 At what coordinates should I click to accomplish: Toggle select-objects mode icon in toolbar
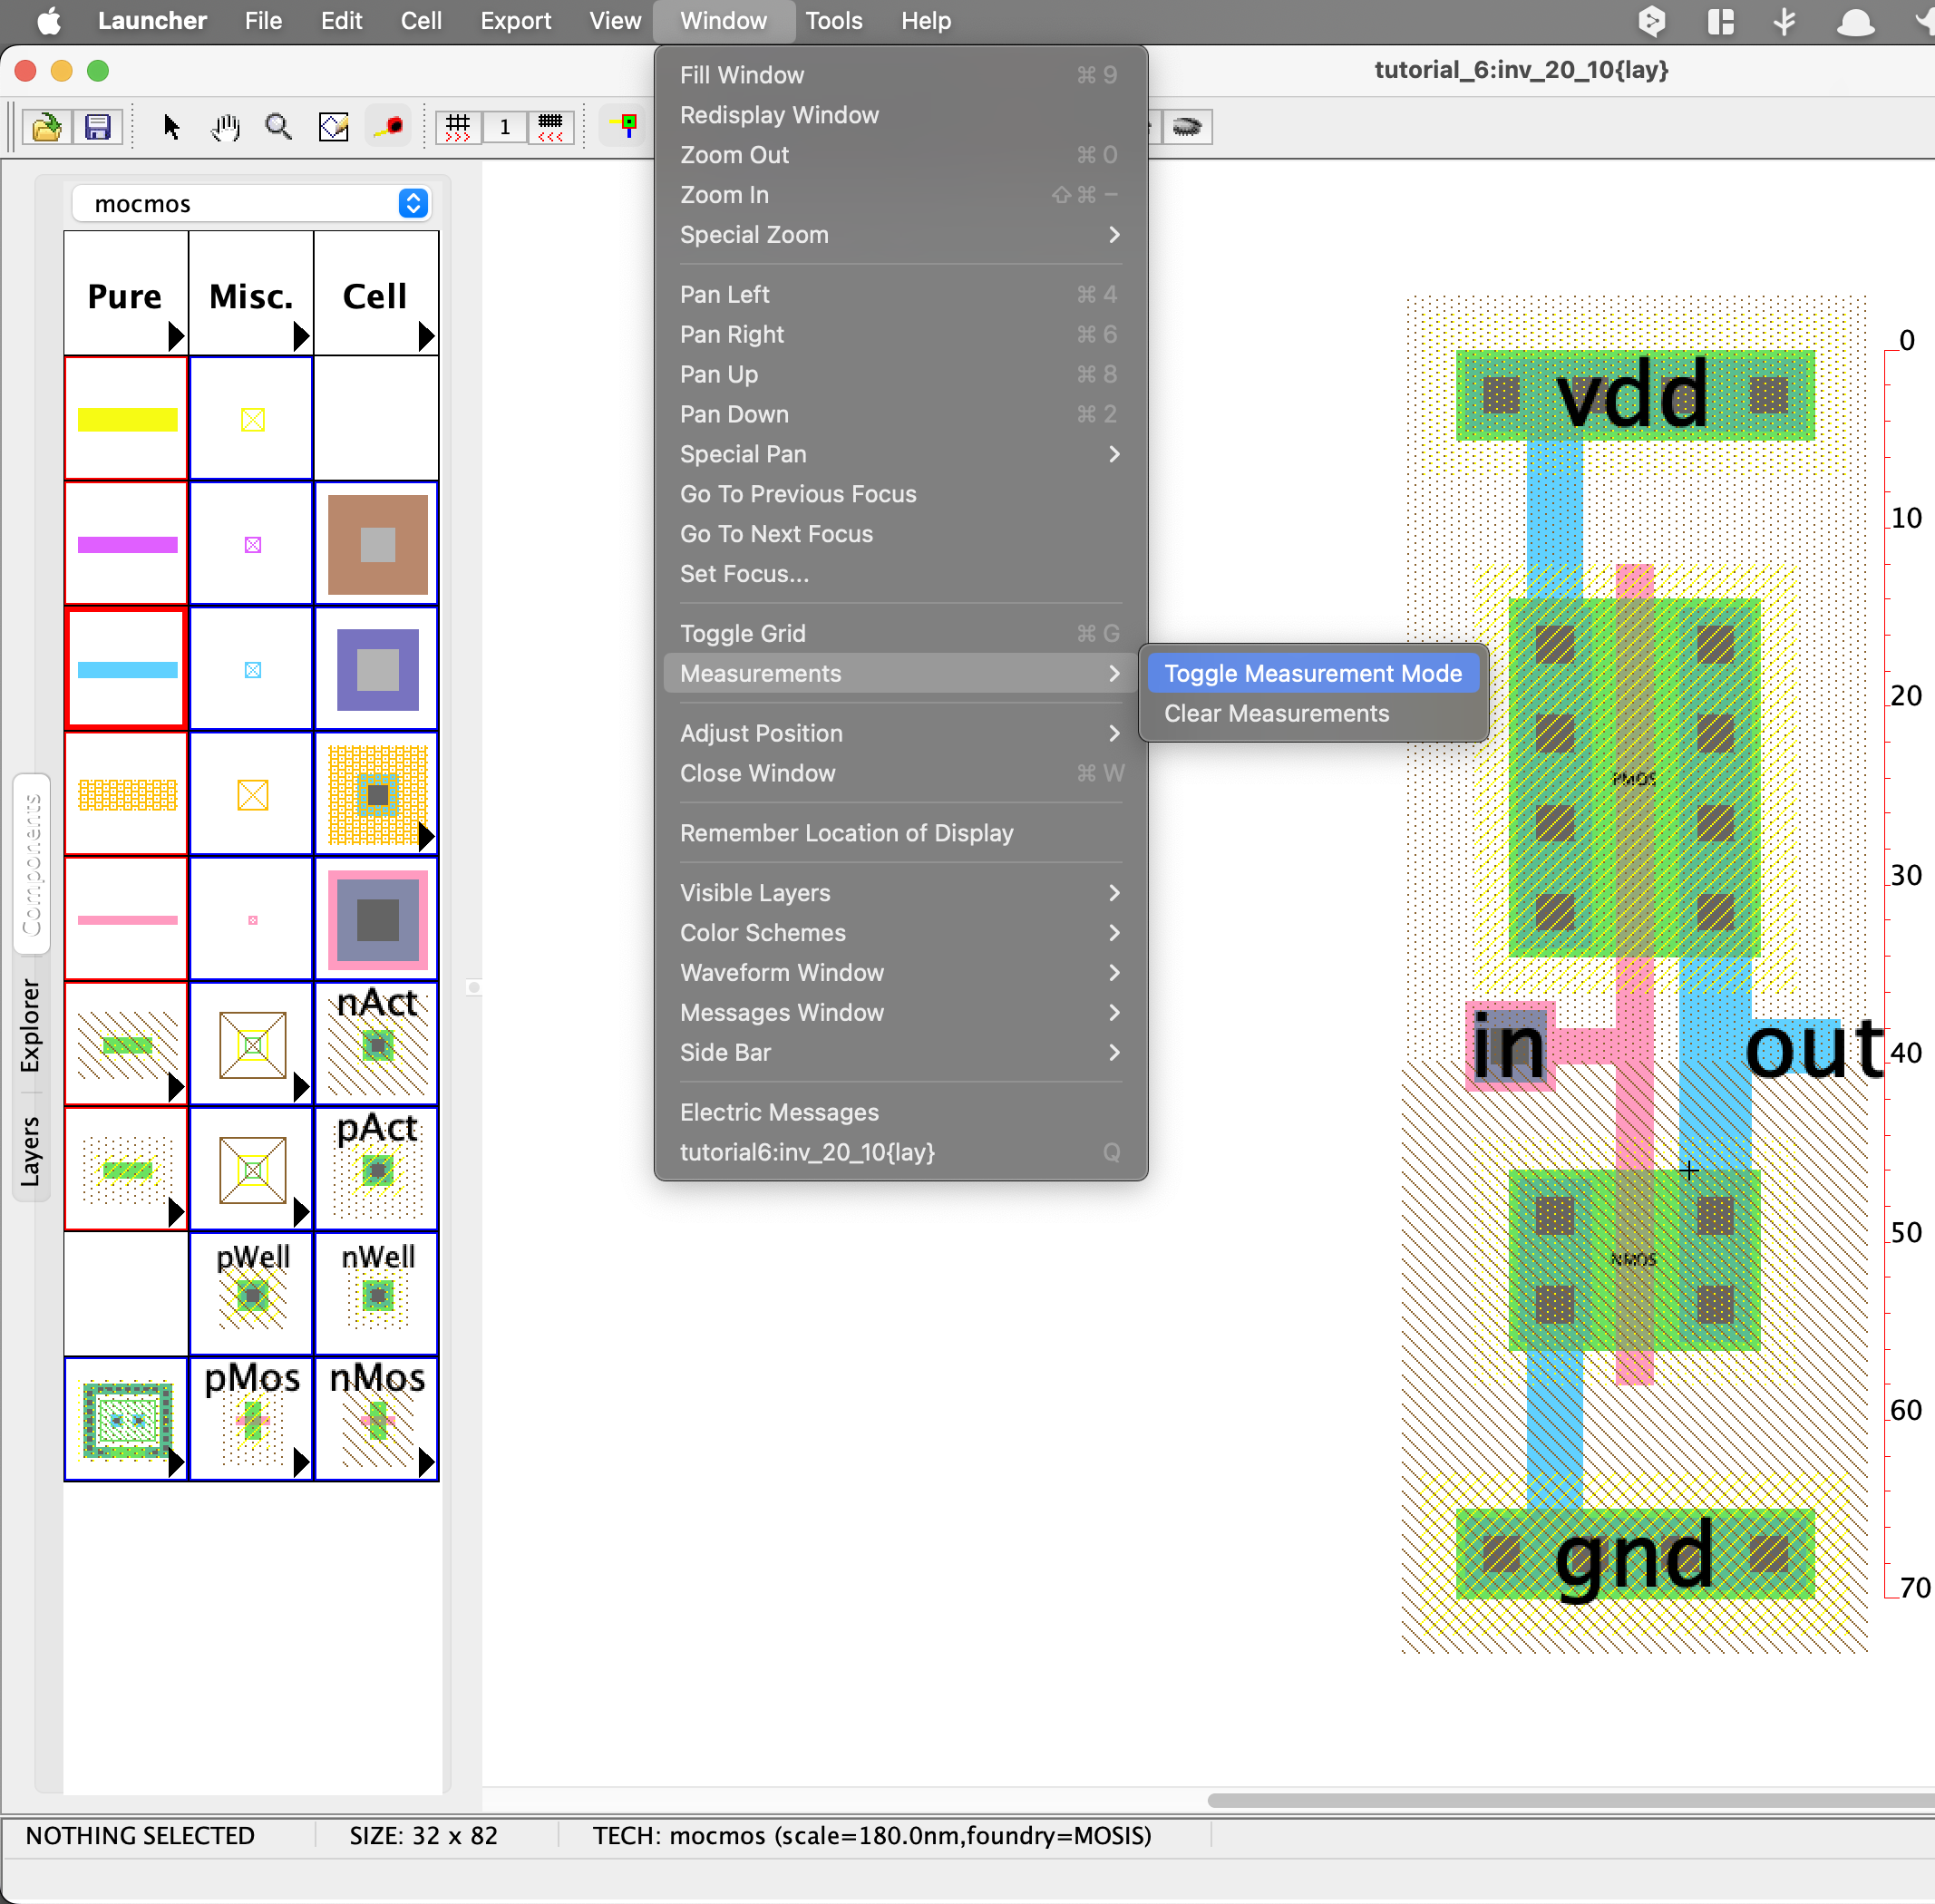pyautogui.click(x=626, y=127)
